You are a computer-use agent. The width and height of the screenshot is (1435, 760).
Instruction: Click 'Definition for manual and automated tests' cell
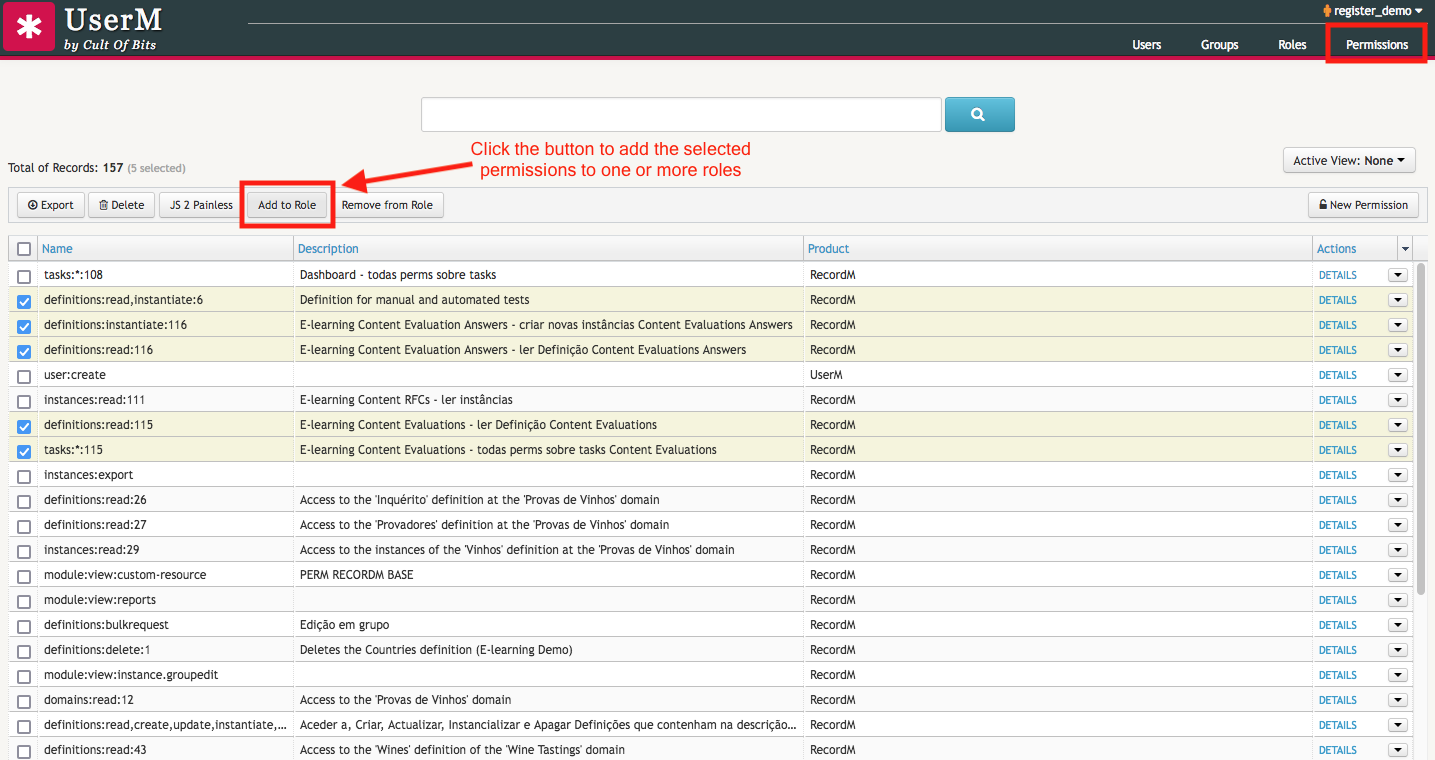[549, 300]
